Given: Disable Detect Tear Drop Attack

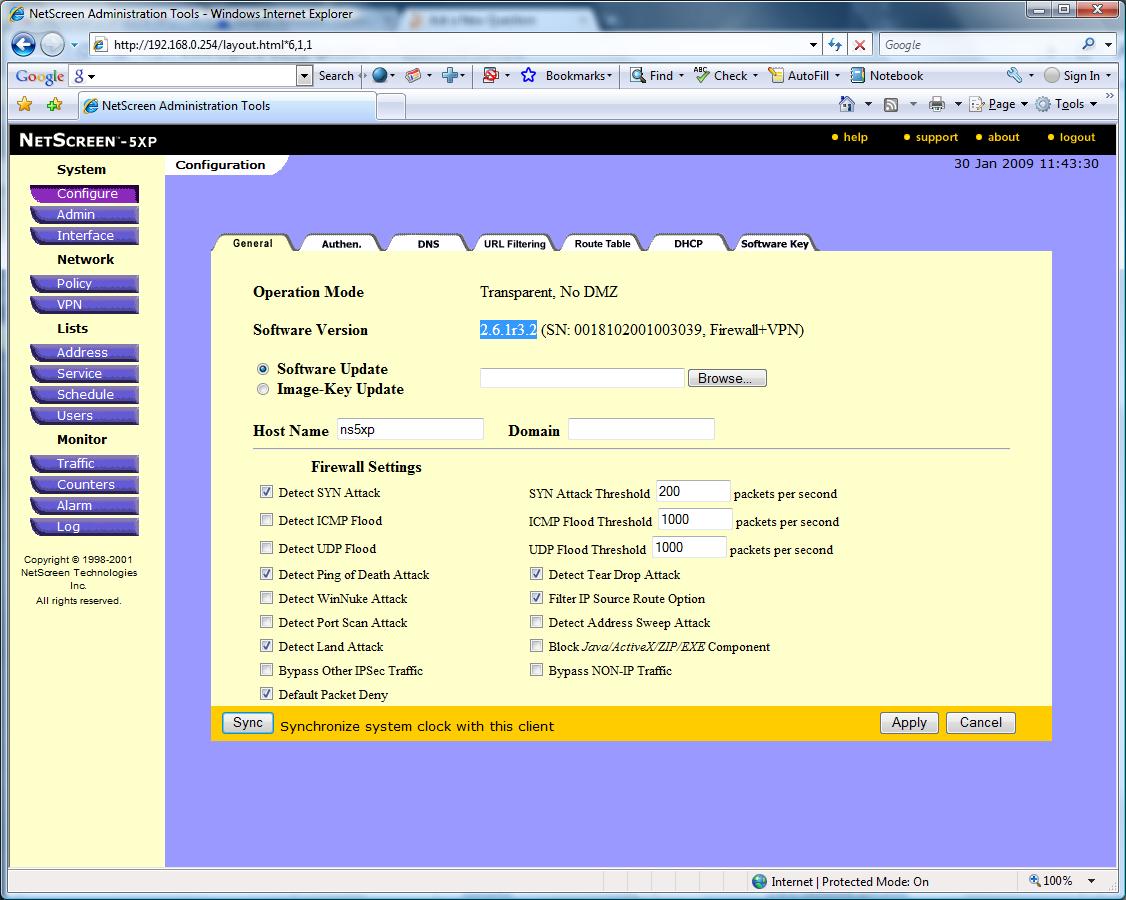Looking at the screenshot, I should tap(536, 573).
